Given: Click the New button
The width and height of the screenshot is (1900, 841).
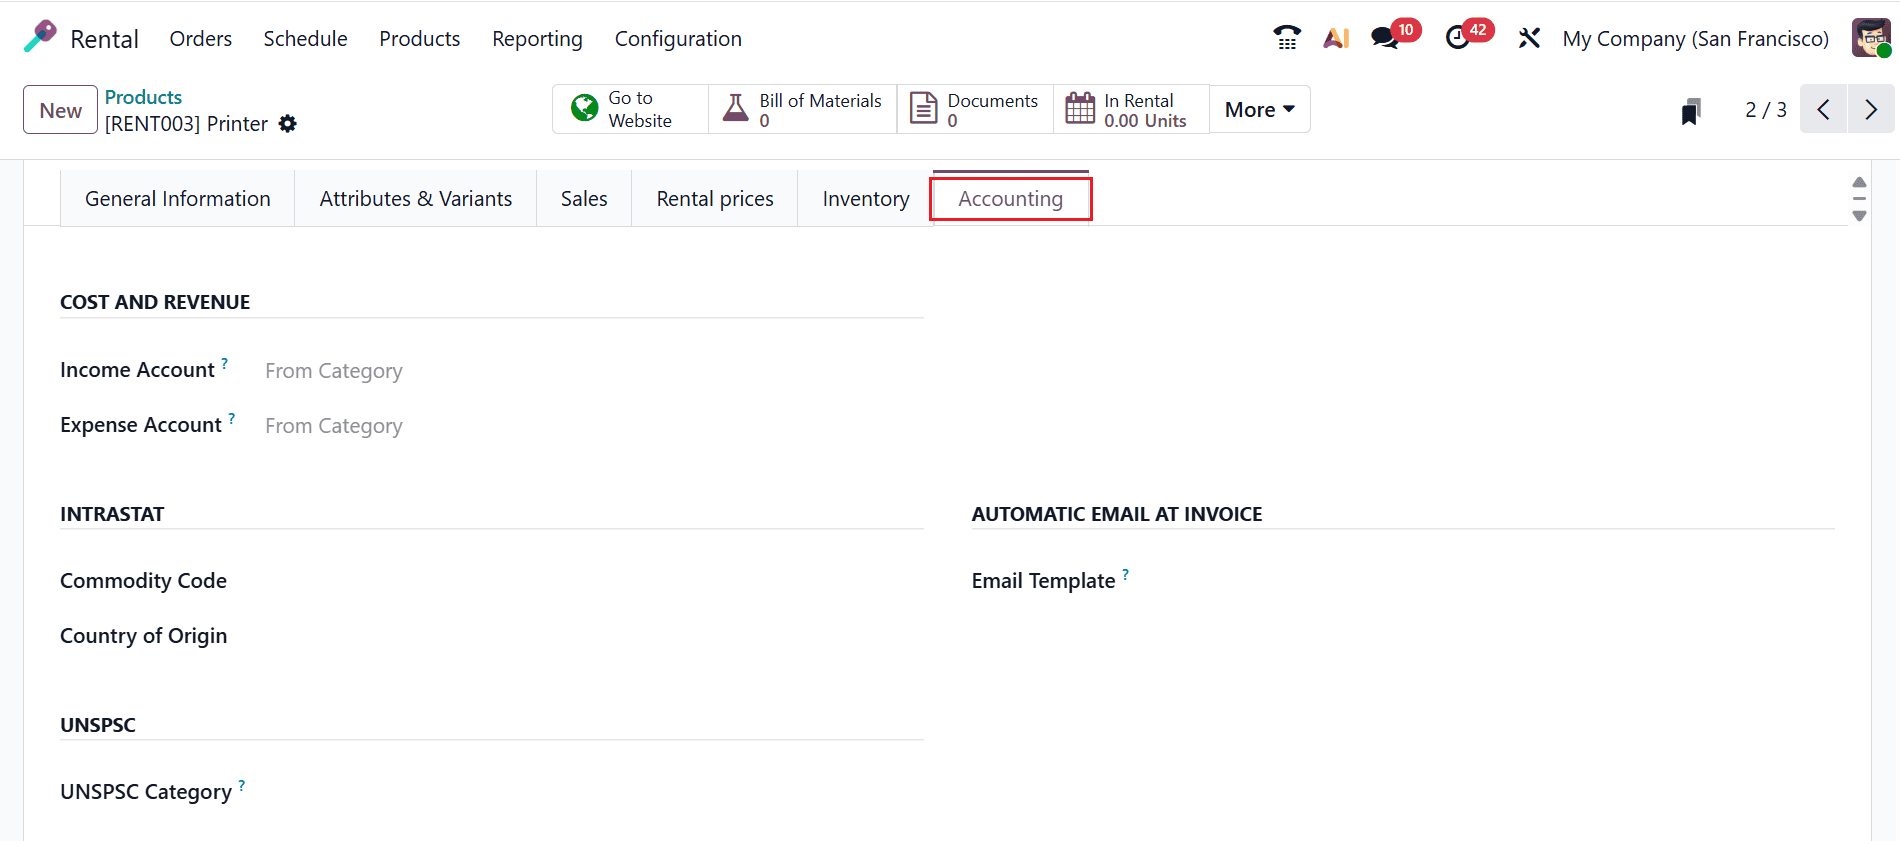Looking at the screenshot, I should (60, 110).
